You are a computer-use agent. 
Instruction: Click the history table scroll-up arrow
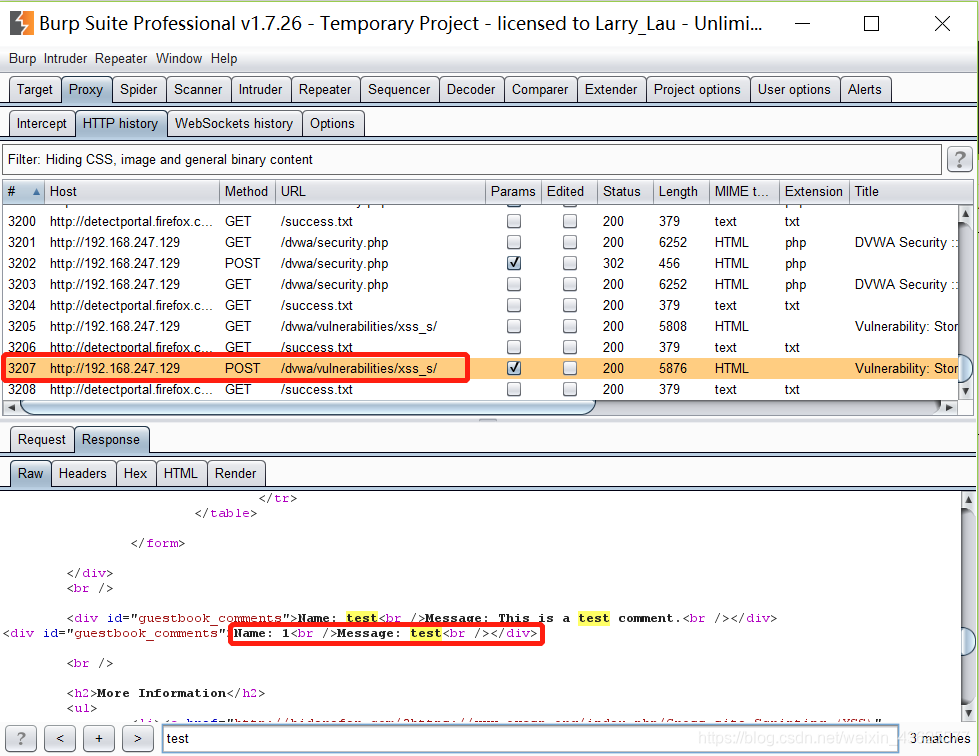965,214
